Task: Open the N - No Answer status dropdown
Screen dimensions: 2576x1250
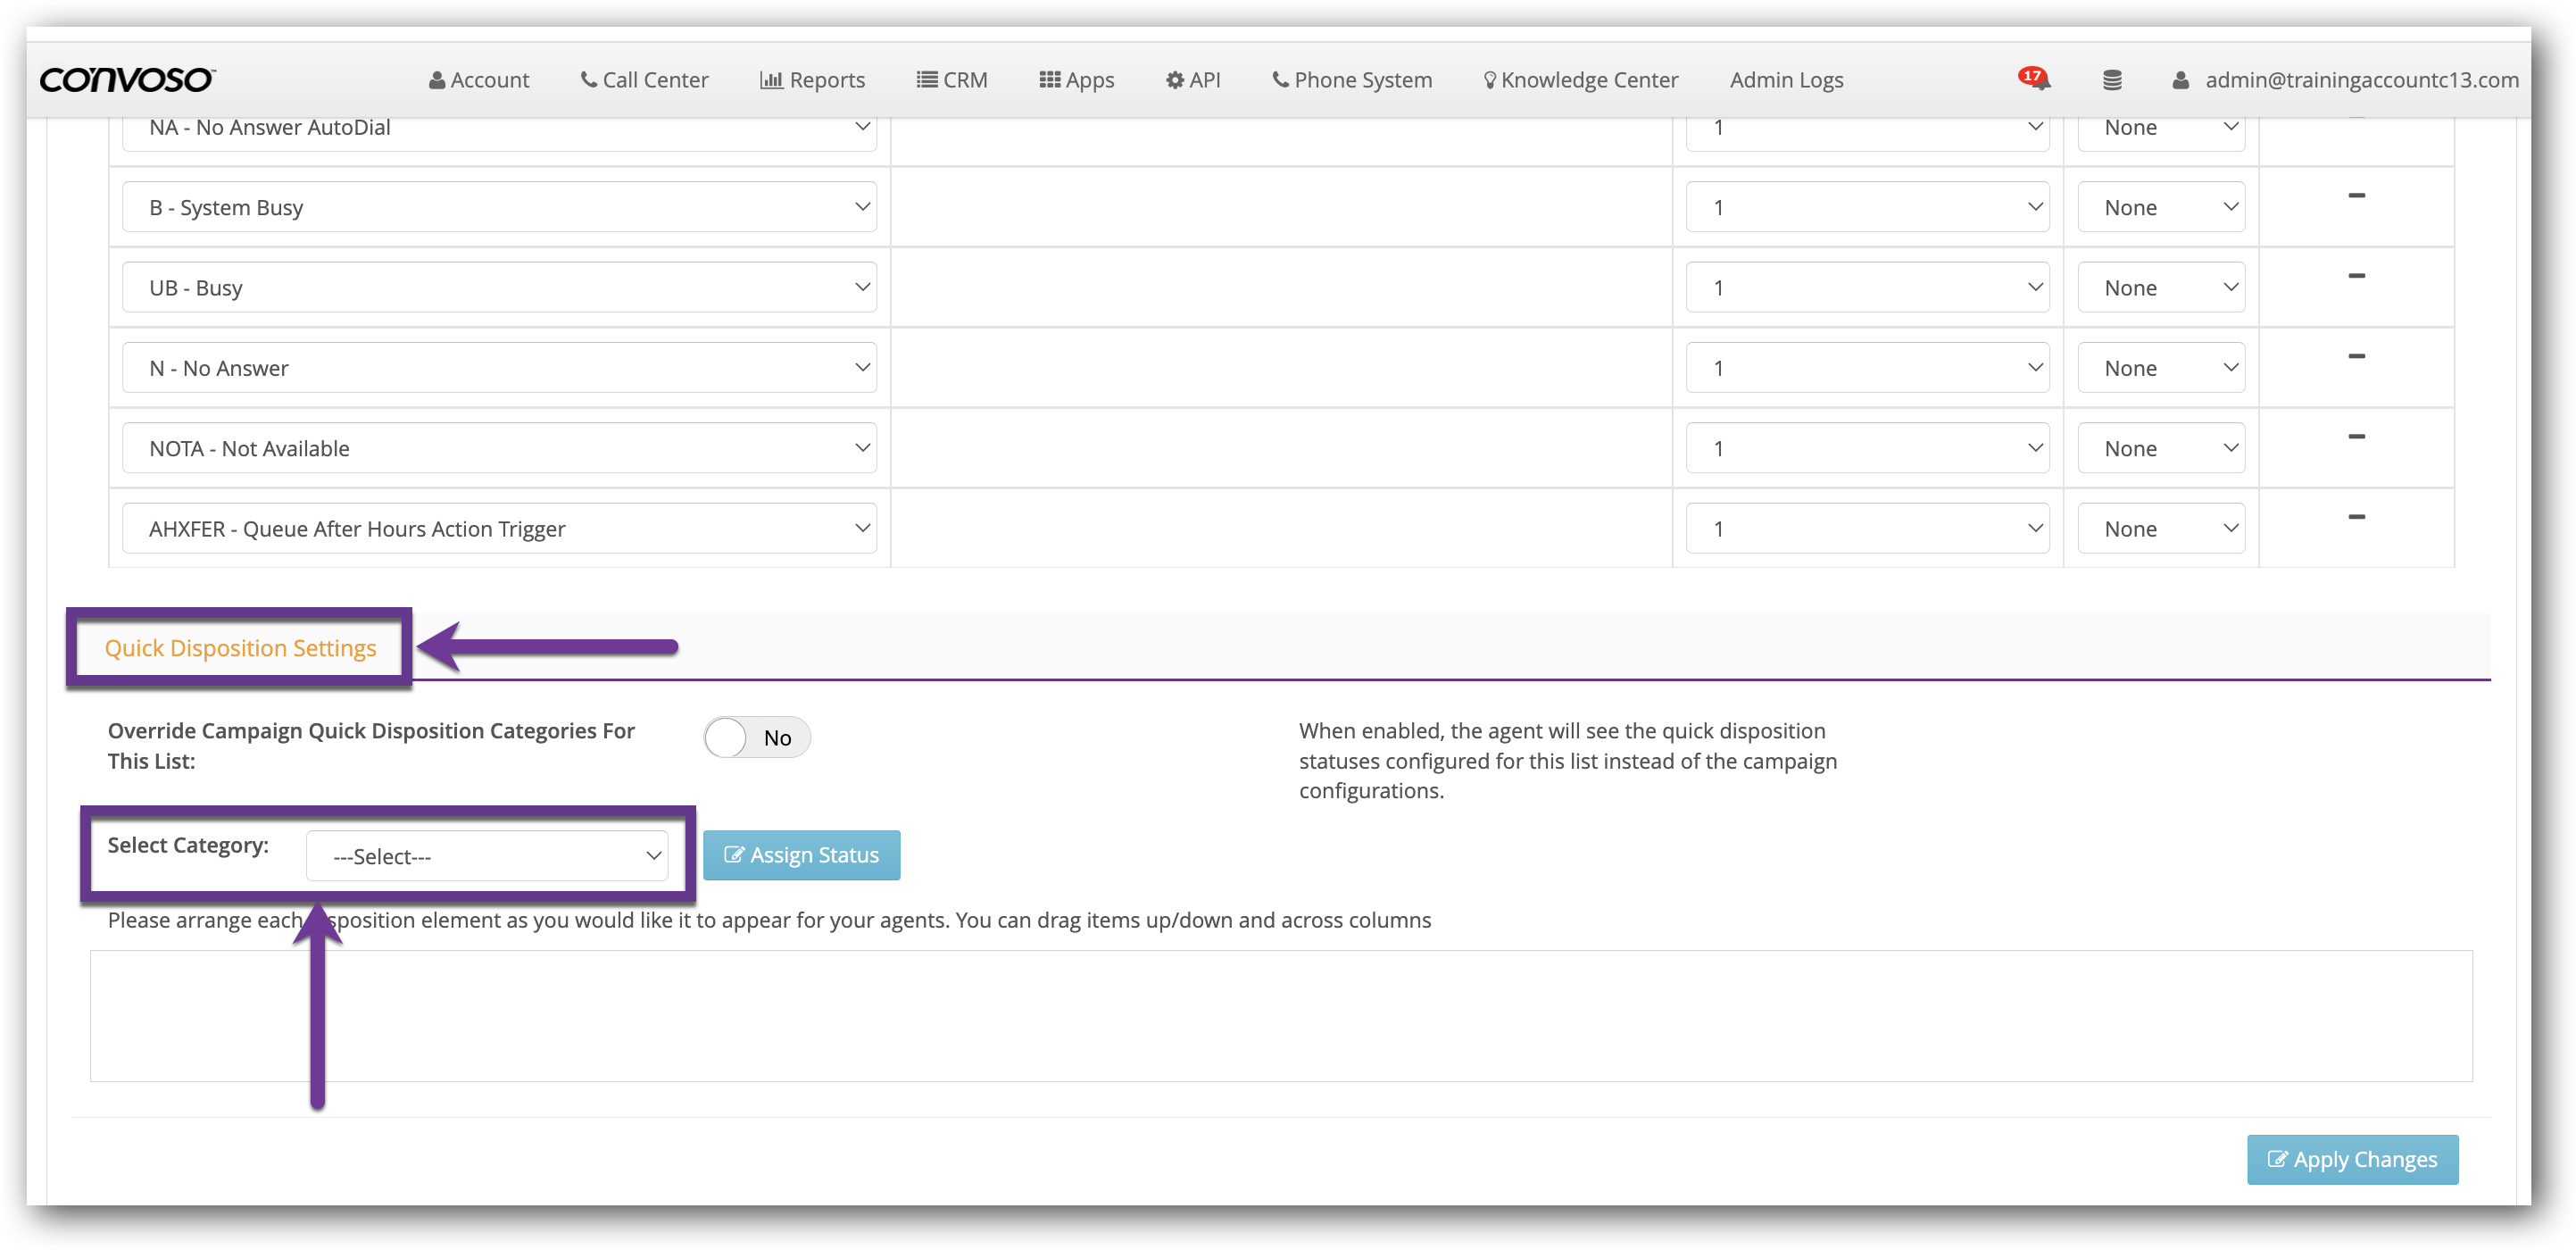Action: (x=499, y=368)
